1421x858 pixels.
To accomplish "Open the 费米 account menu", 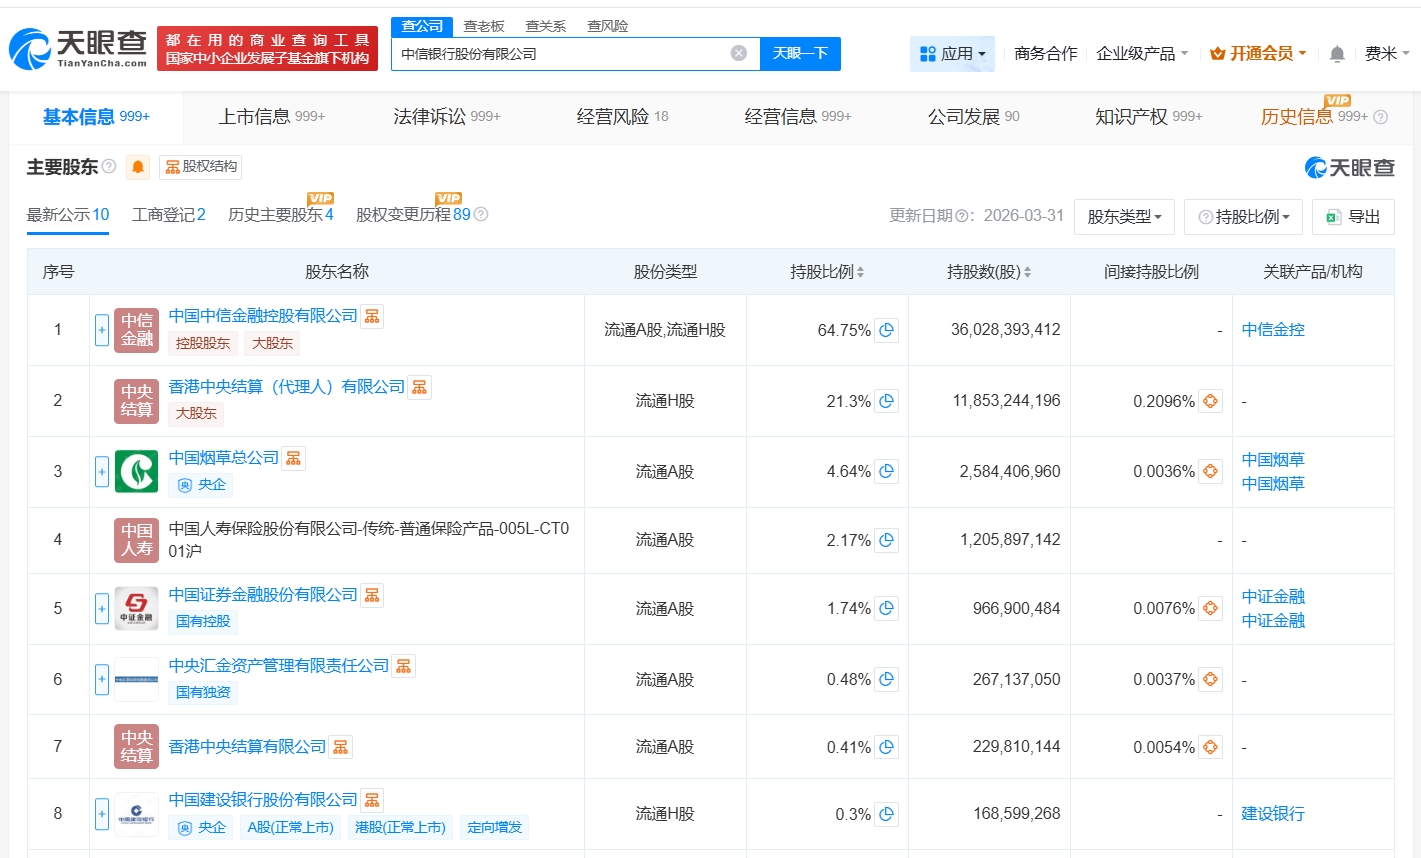I will [x=1387, y=54].
